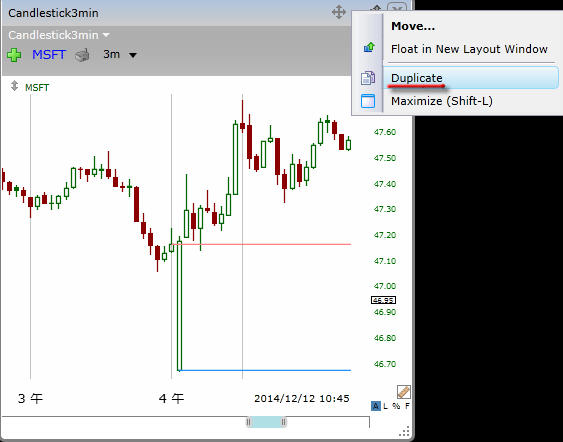Click the Candlestick3min window title
Image resolution: width=563 pixels, height=442 pixels.
pyautogui.click(x=53, y=13)
